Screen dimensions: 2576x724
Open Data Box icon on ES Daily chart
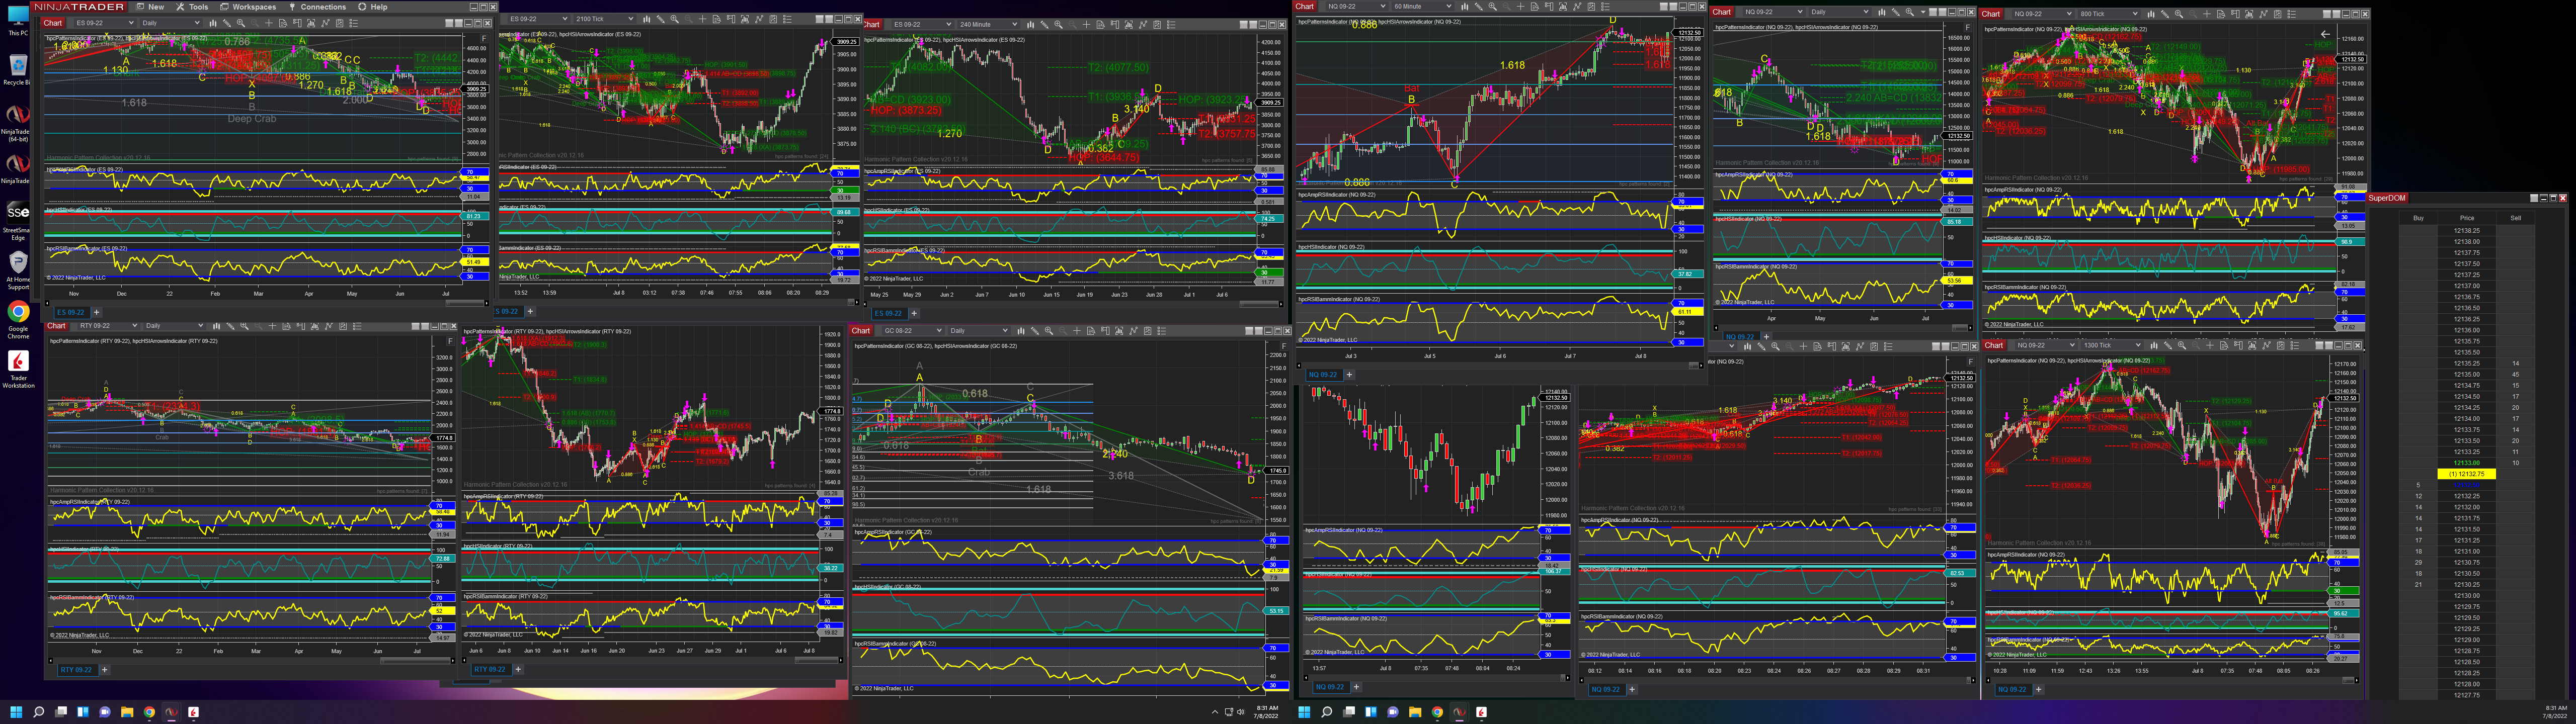(283, 23)
